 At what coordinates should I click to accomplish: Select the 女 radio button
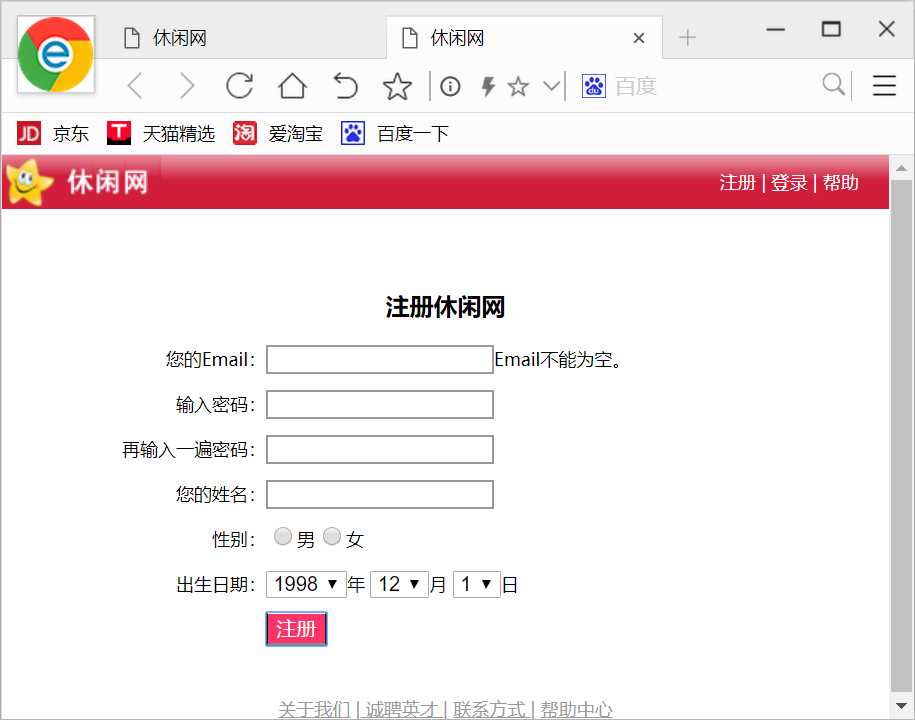(331, 536)
